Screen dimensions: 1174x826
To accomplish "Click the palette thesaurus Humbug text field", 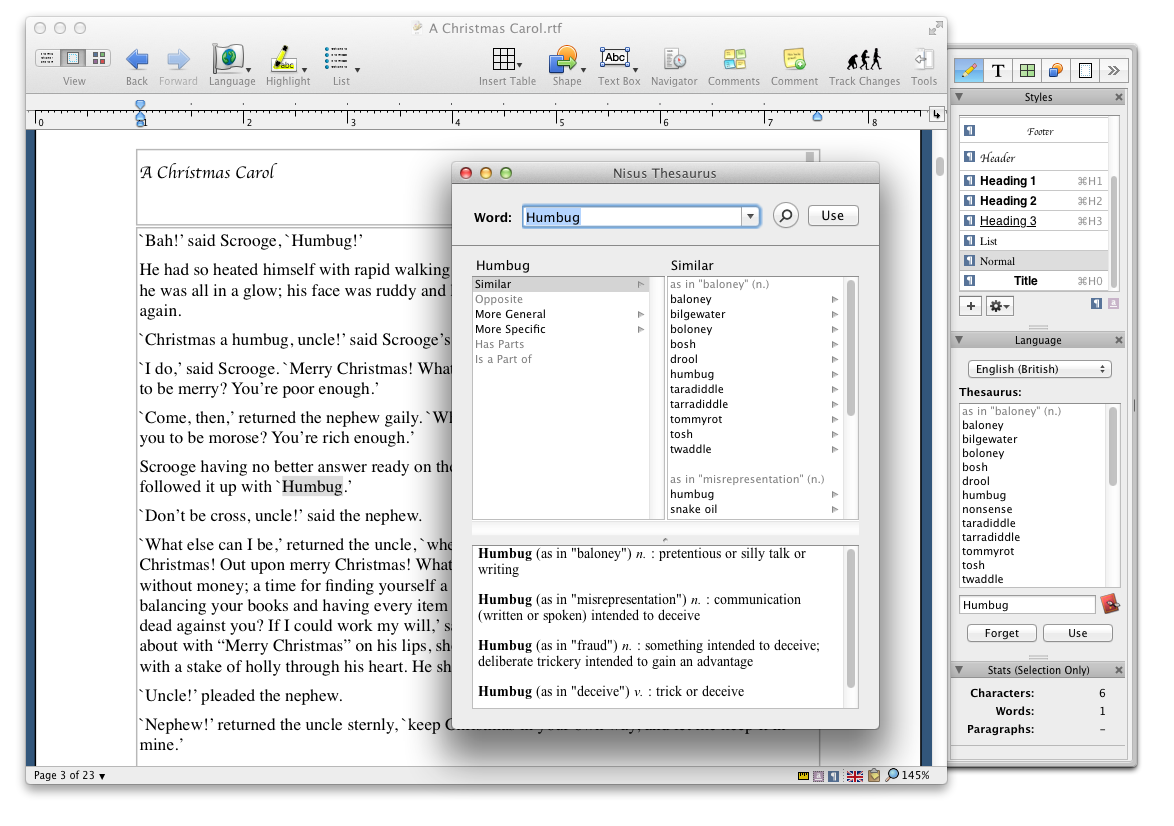I will (1027, 605).
